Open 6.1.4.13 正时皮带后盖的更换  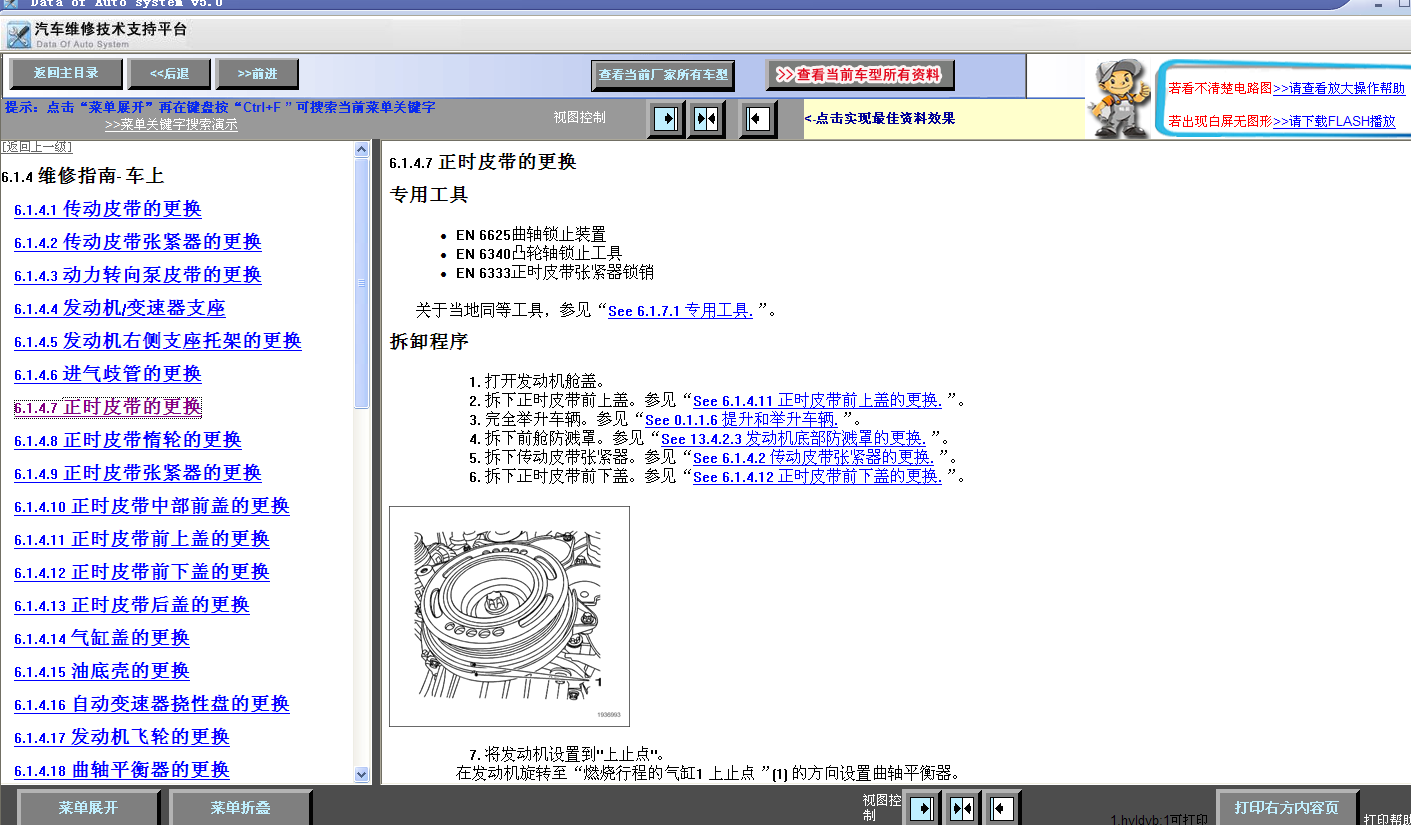point(132,605)
